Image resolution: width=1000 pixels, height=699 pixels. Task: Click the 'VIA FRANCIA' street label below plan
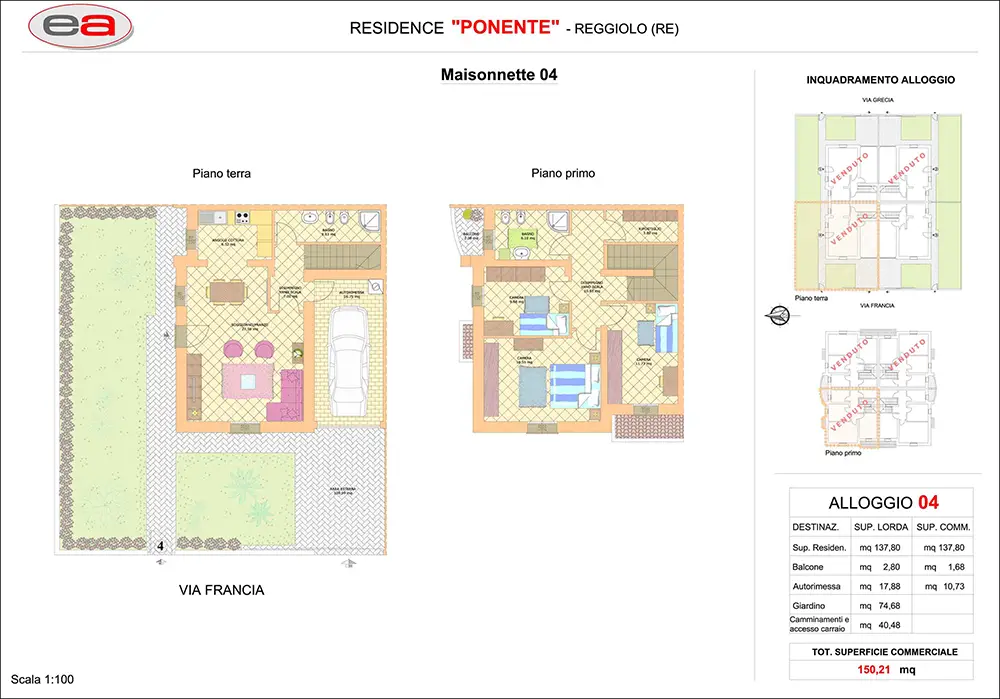[221, 590]
